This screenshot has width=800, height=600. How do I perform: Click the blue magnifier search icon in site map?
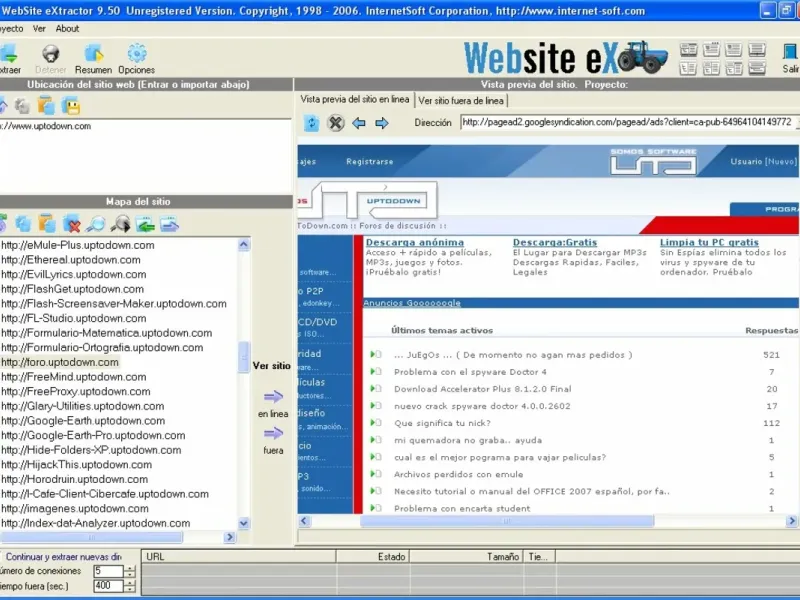pyautogui.click(x=95, y=223)
